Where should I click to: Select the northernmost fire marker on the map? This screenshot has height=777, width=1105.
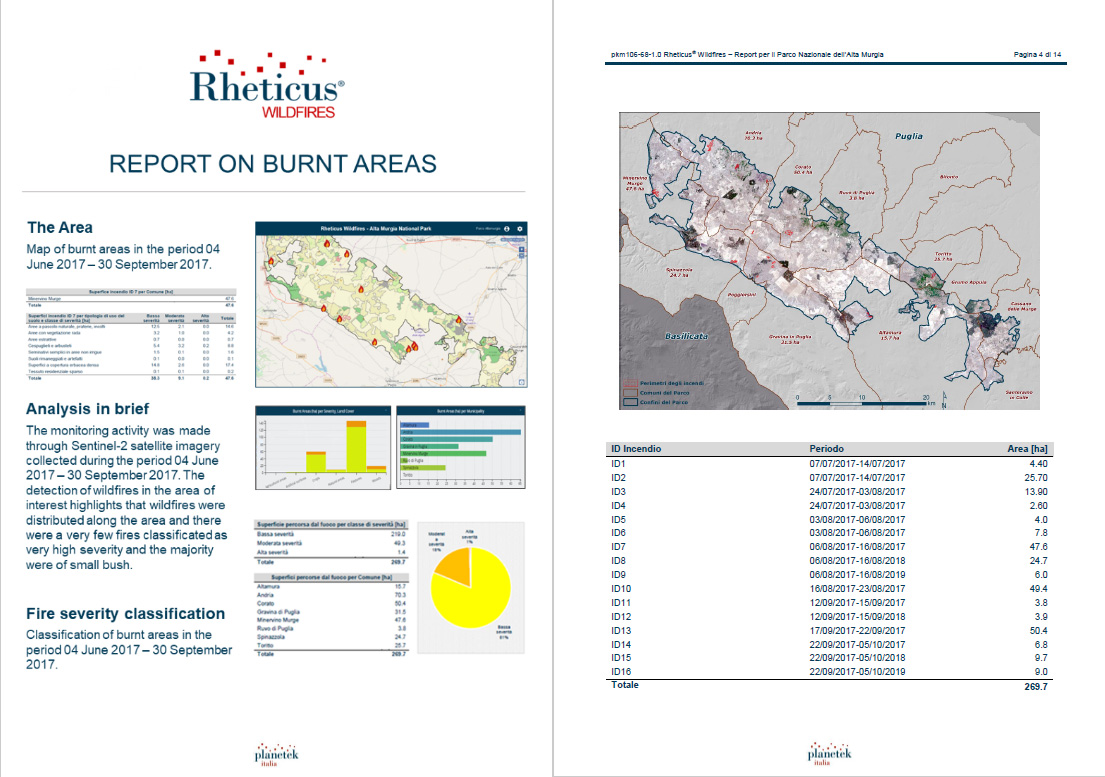[x=327, y=244]
